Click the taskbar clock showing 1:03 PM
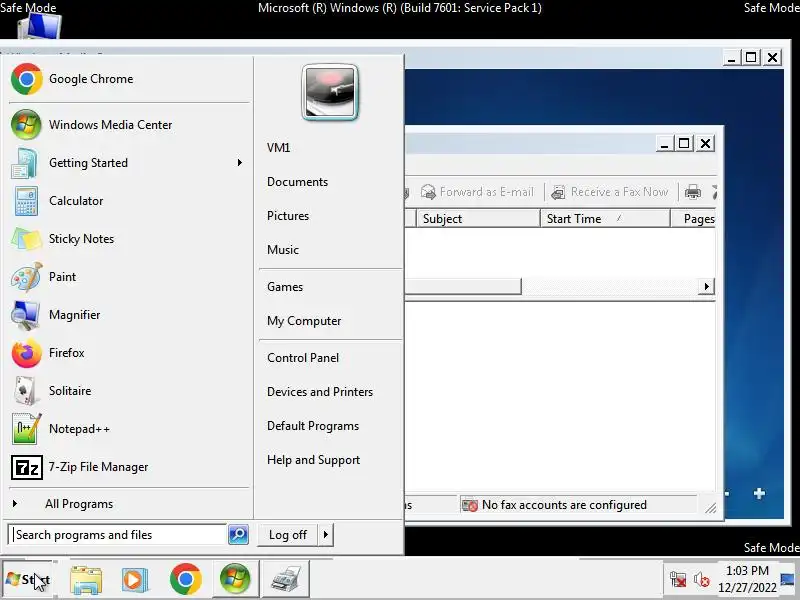This screenshot has height=600, width=800. [747, 579]
